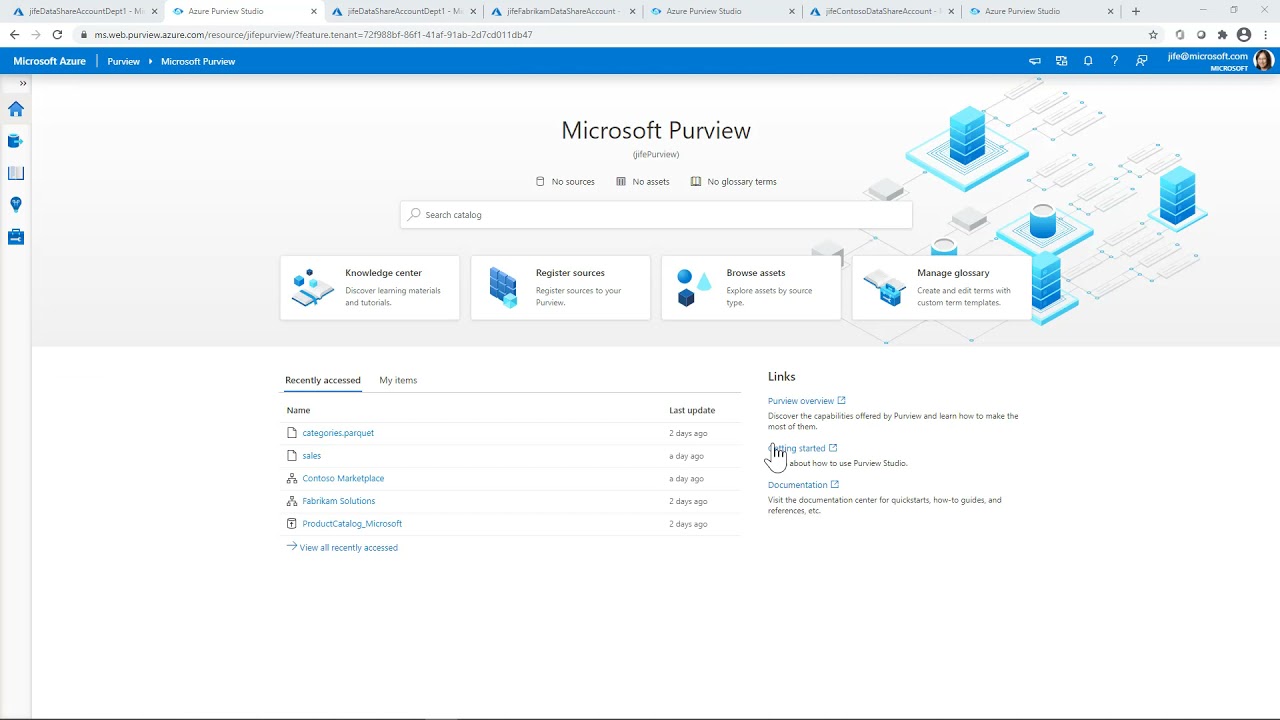Screen dimensions: 1280x720
Task: Open the Register sources card
Action: click(560, 288)
